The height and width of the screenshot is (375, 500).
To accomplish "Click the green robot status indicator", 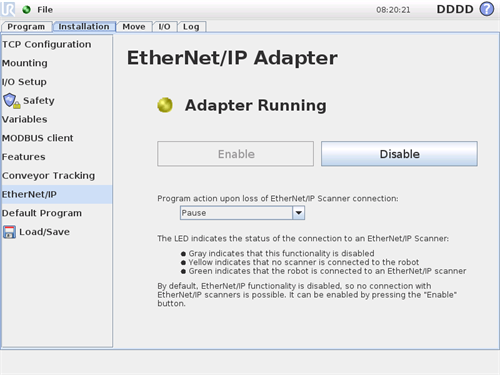I will [x=27, y=10].
